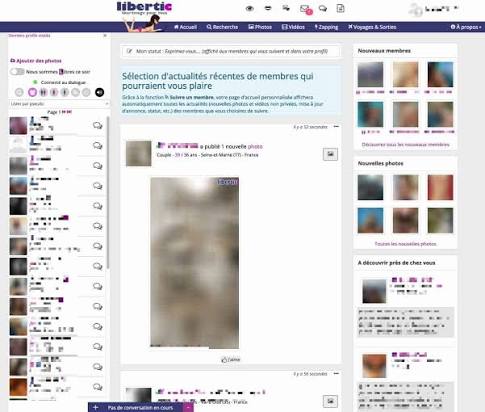Click Toutes les nouvelles photos link
This screenshot has height=412, width=485.
click(405, 244)
